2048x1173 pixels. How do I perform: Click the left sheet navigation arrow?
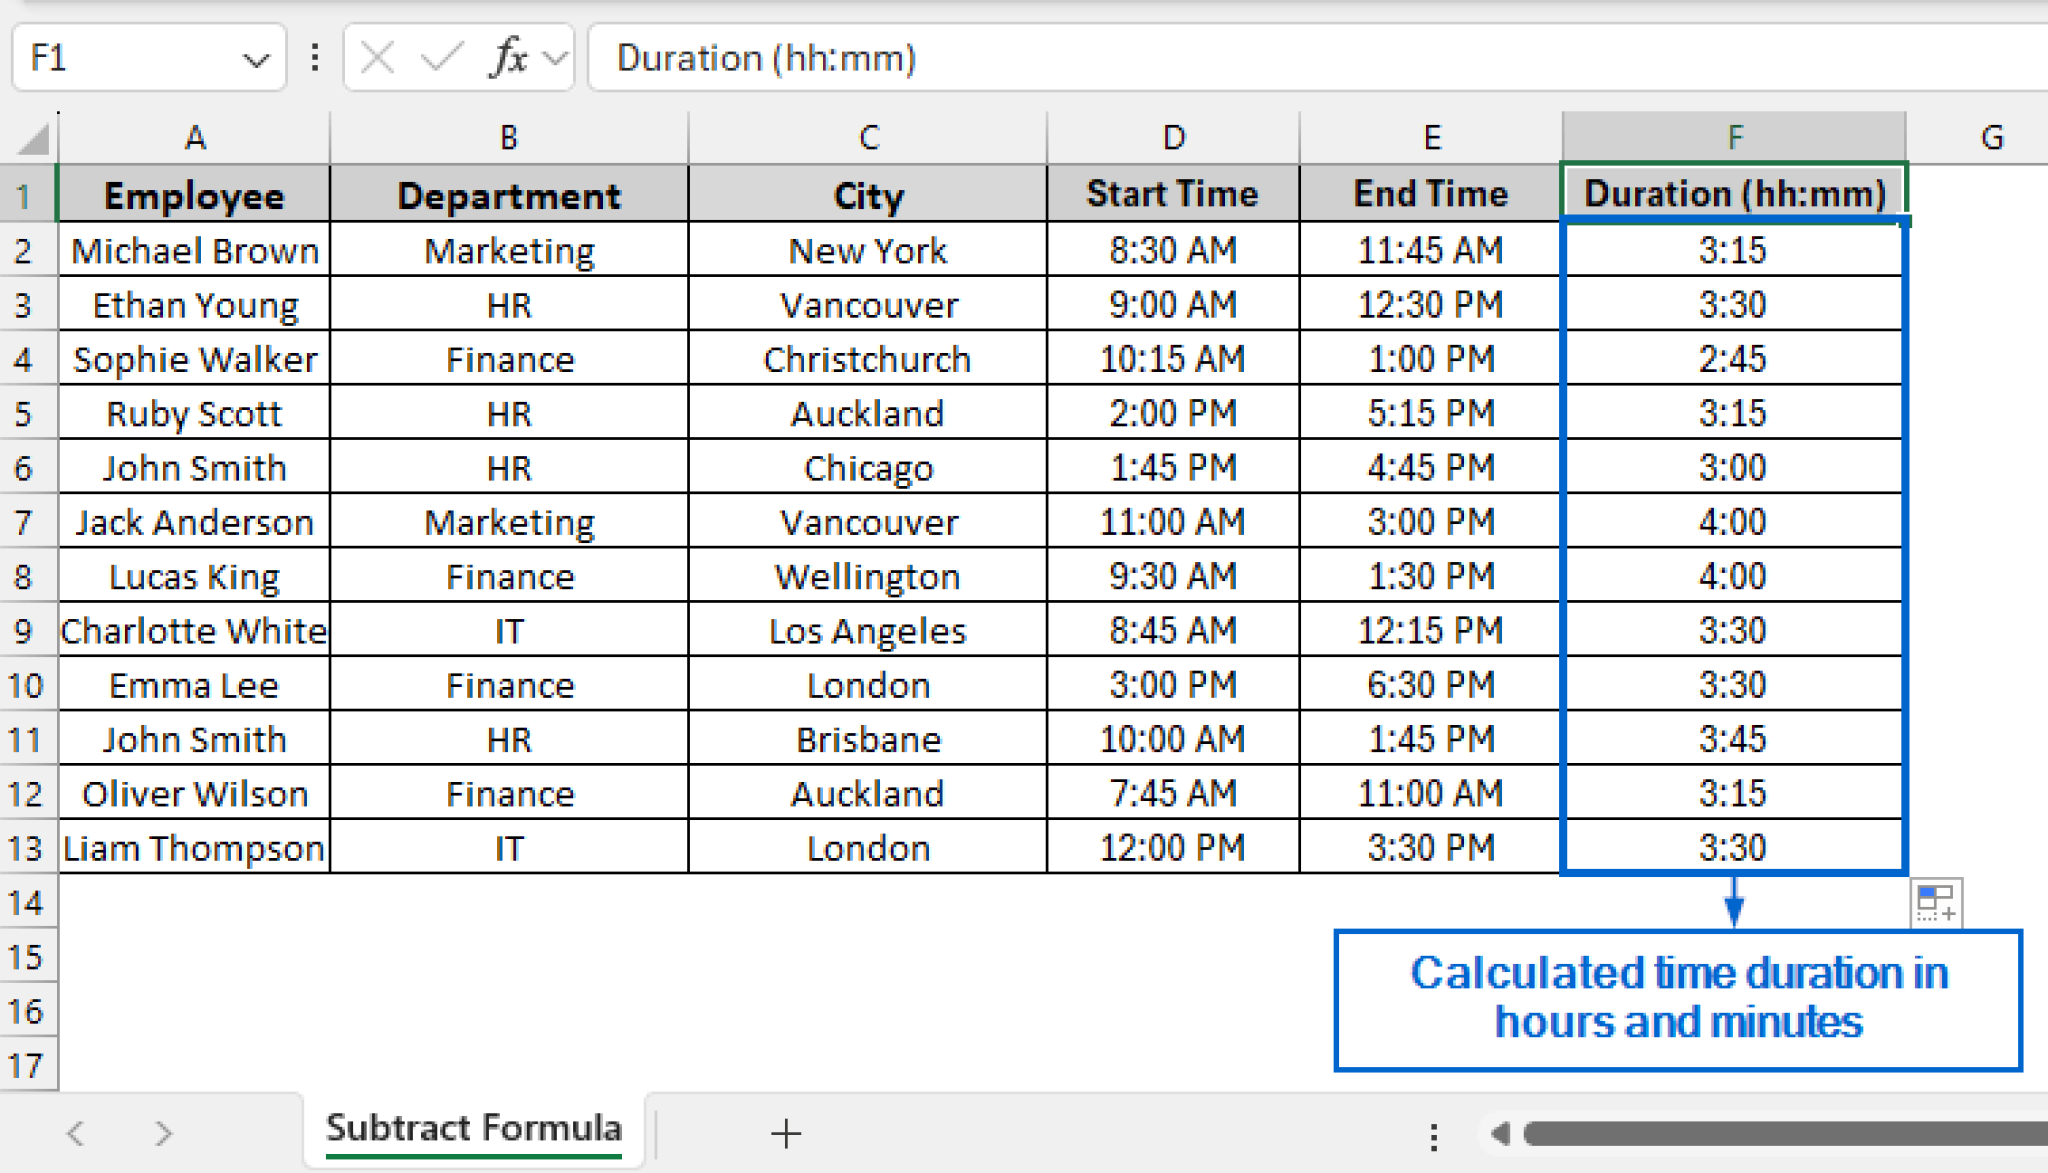[x=76, y=1131]
